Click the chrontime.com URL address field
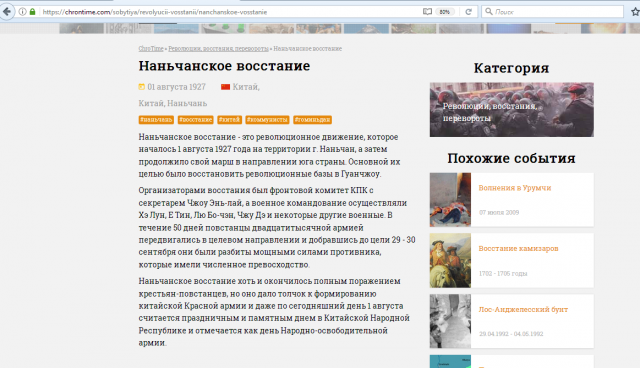 pos(231,12)
